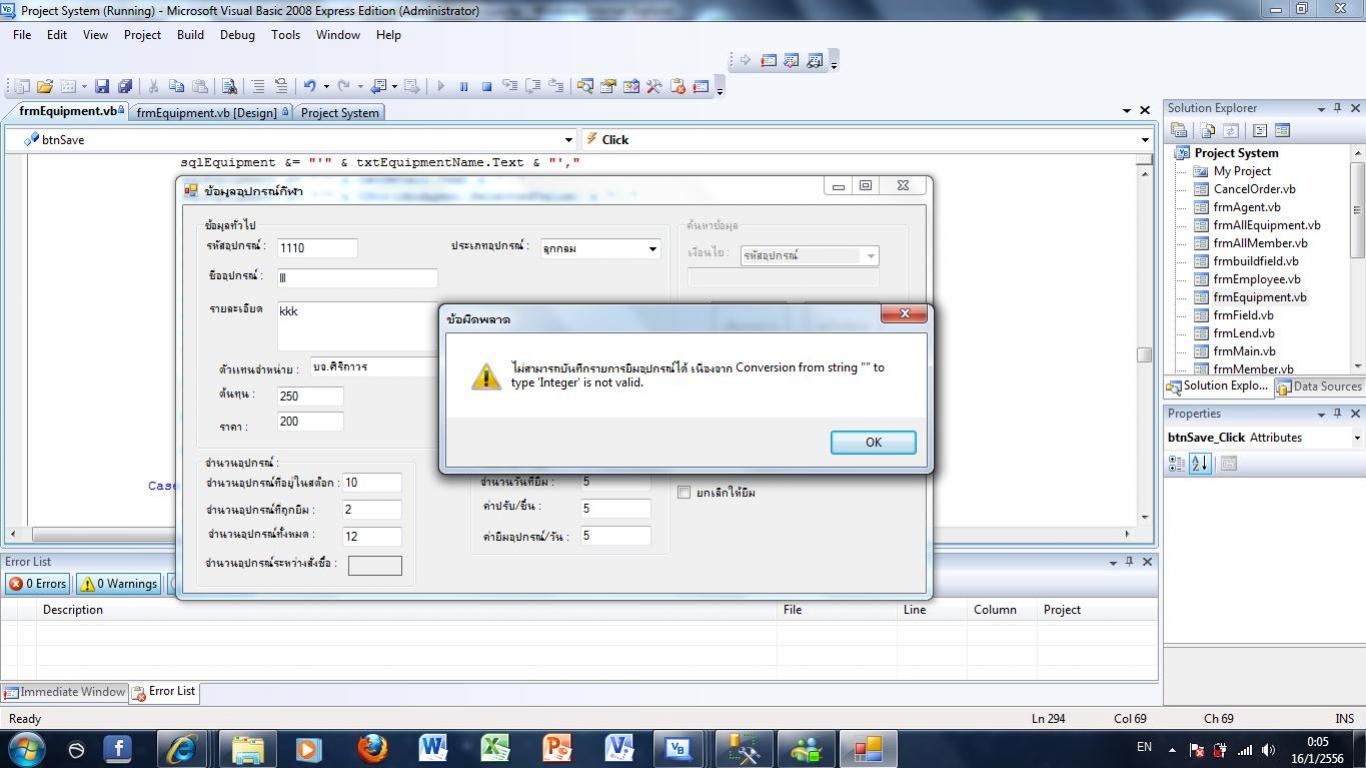The height and width of the screenshot is (768, 1366).
Task: Click the ต้นทุน field containing 250
Action: pos(310,396)
